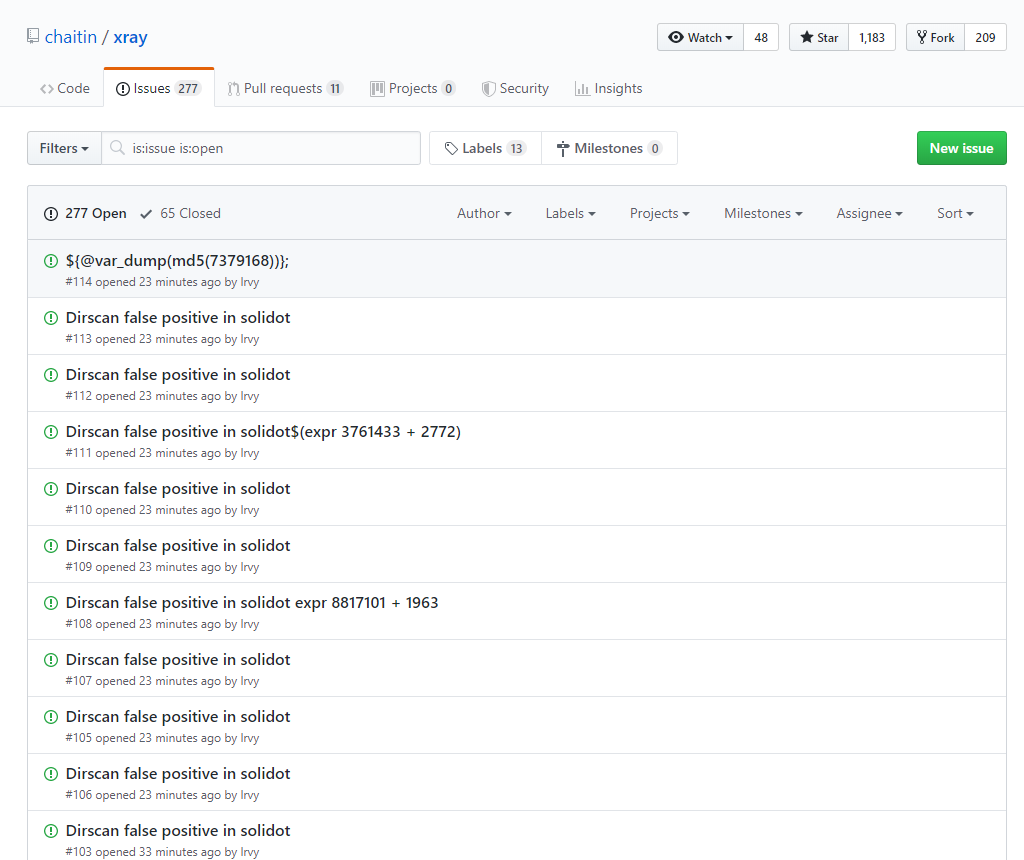The width and height of the screenshot is (1024, 860).
Task: Open the xray repository link
Action: [x=131, y=37]
